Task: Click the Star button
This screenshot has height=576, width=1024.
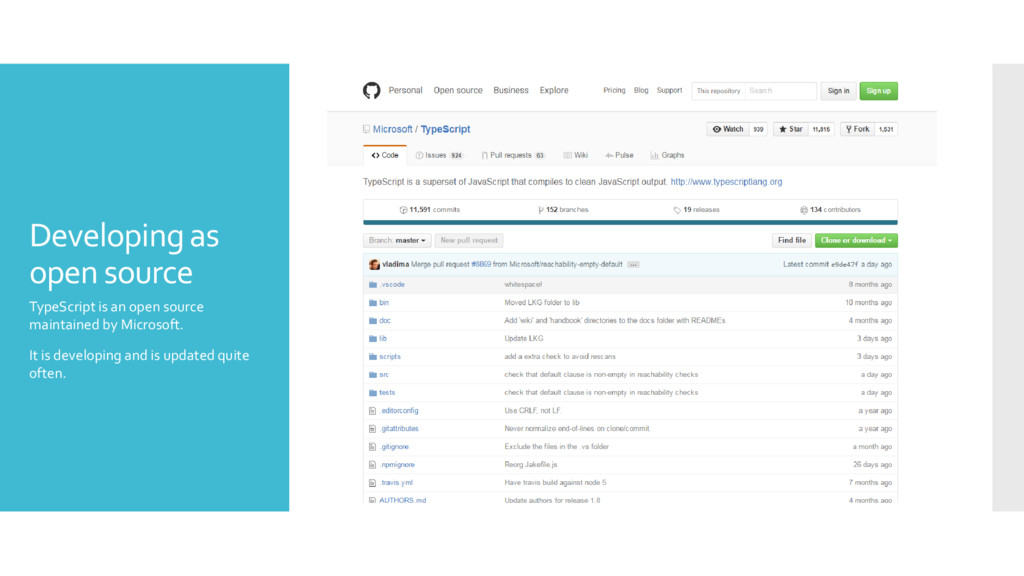Action: pos(791,129)
